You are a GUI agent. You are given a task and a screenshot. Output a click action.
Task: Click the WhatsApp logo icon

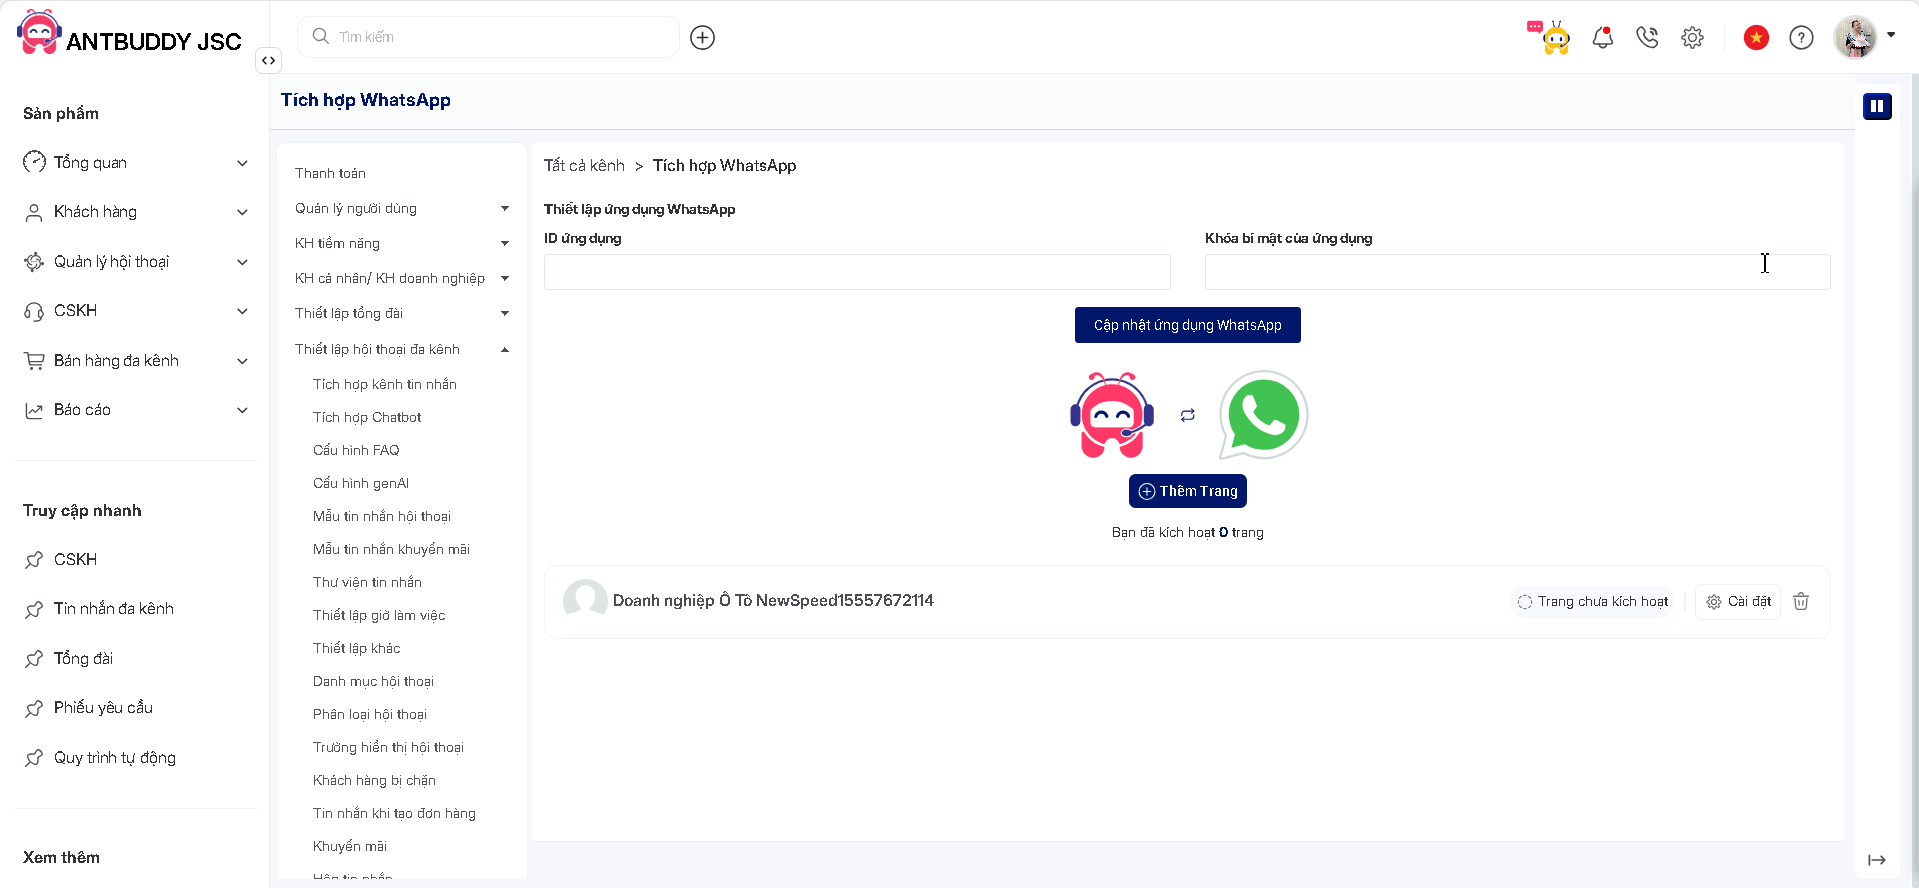click(1263, 415)
